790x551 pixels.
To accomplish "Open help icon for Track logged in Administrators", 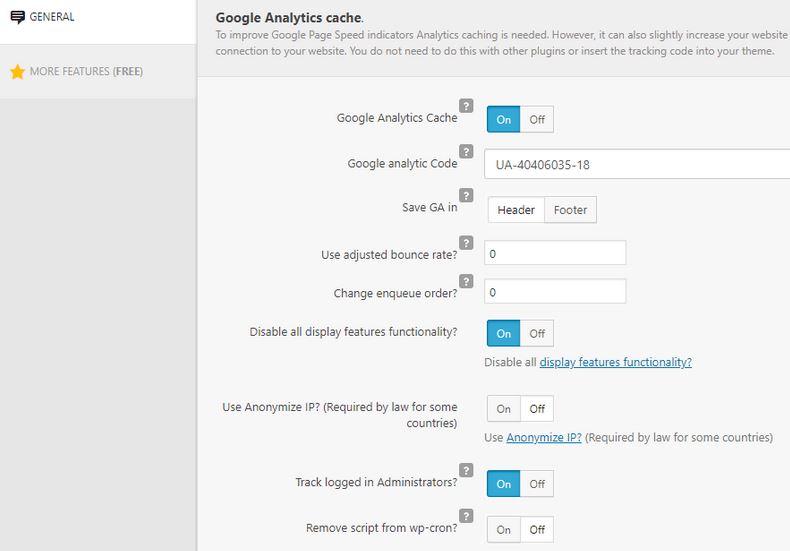I will [466, 470].
